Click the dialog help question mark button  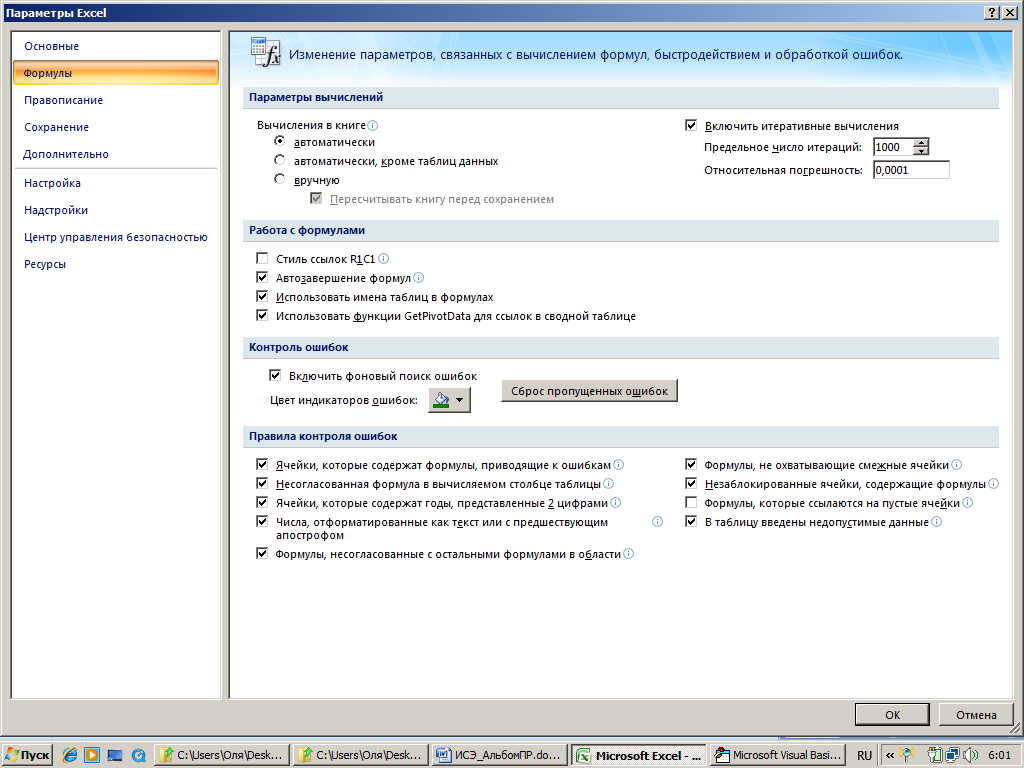992,12
